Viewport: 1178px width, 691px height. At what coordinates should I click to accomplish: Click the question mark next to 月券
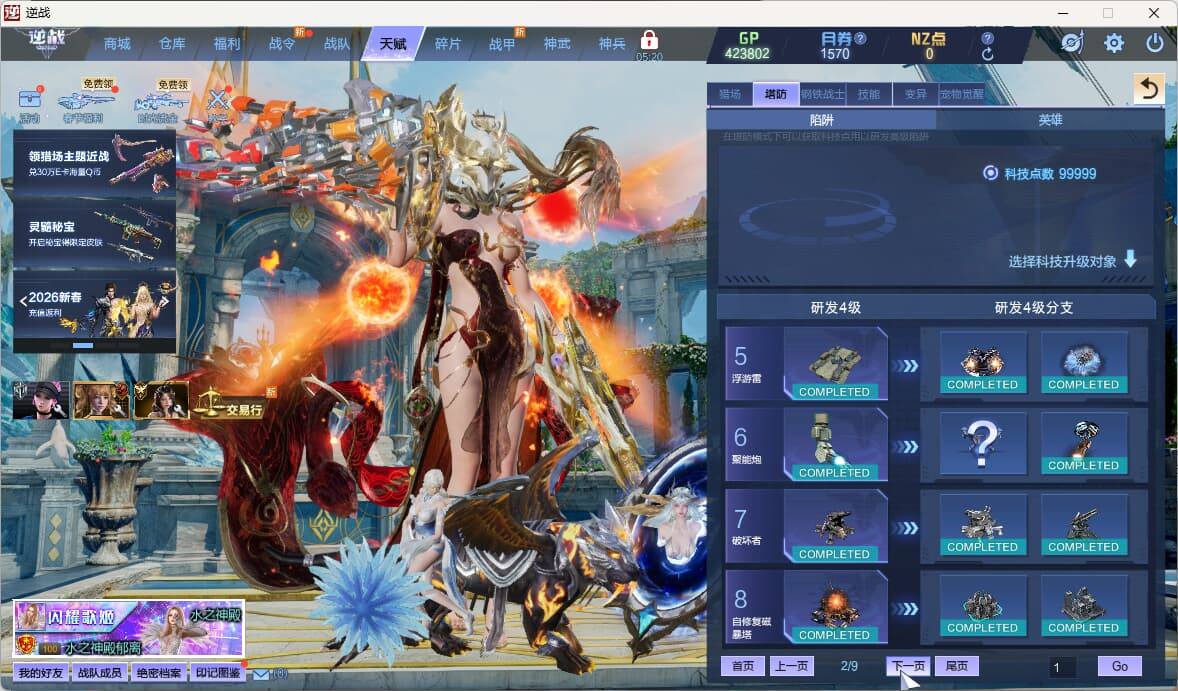click(861, 38)
